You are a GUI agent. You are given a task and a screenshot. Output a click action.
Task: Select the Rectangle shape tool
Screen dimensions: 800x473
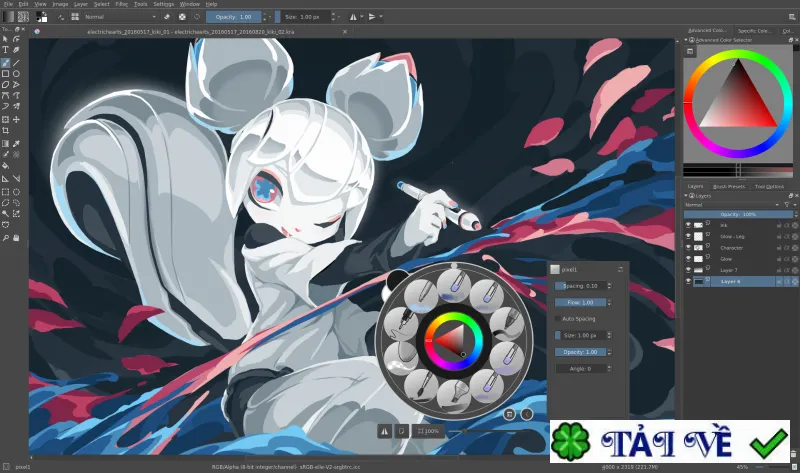(5, 74)
